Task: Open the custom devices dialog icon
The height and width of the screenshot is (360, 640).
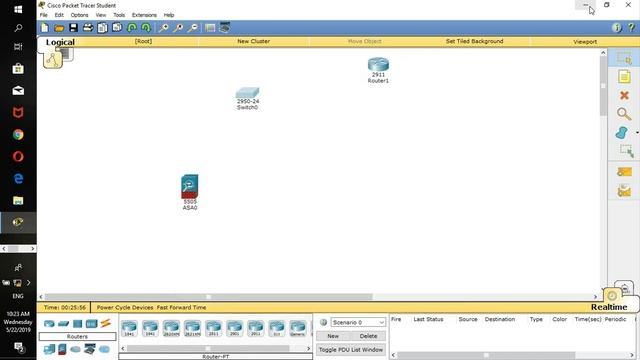Action: click(224, 28)
